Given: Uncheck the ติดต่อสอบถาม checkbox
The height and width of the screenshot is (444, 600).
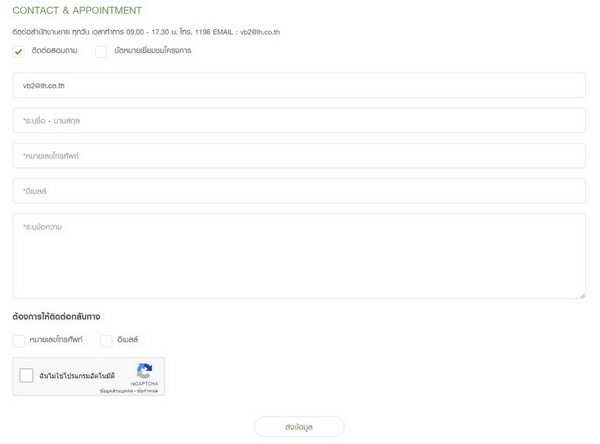Looking at the screenshot, I should click(19, 52).
